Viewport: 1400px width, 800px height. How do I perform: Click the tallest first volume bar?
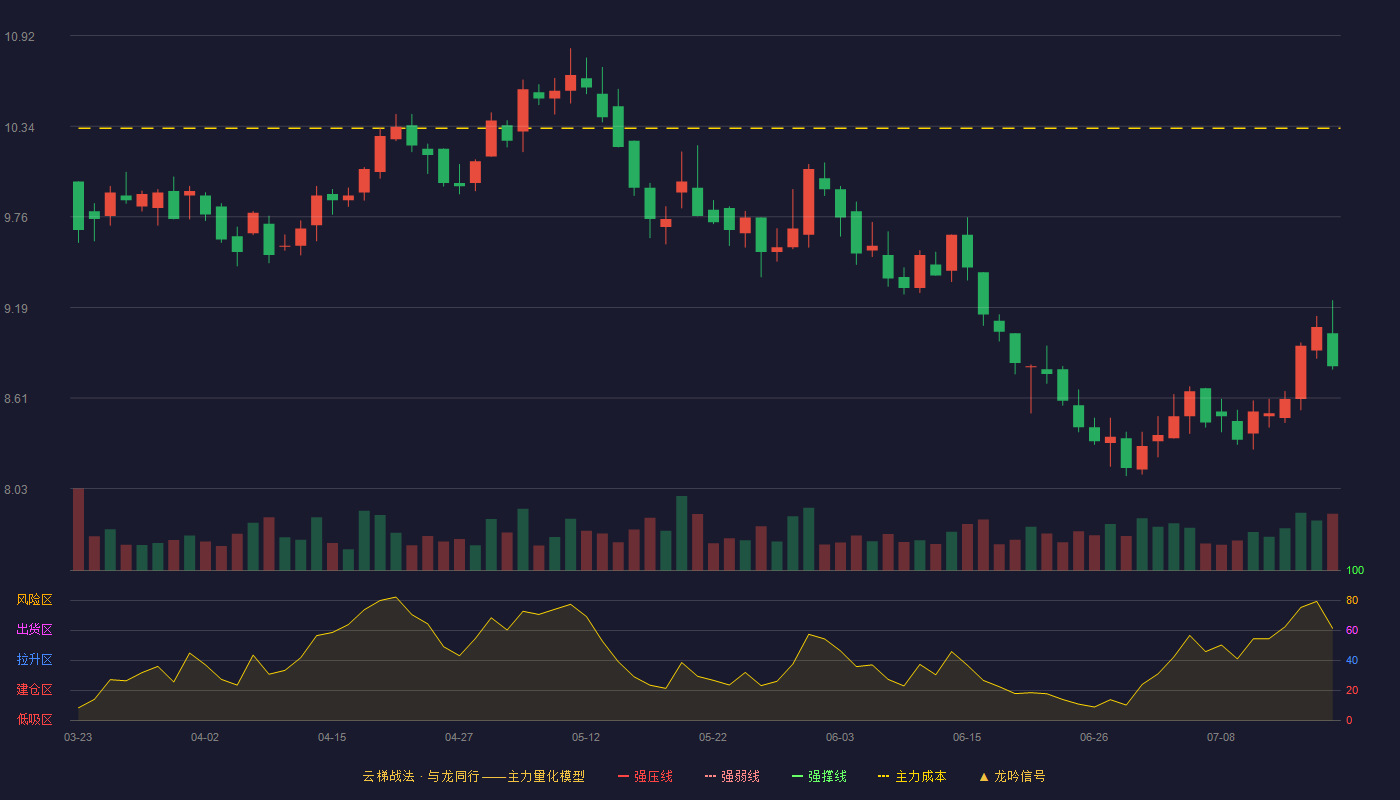coord(78,529)
